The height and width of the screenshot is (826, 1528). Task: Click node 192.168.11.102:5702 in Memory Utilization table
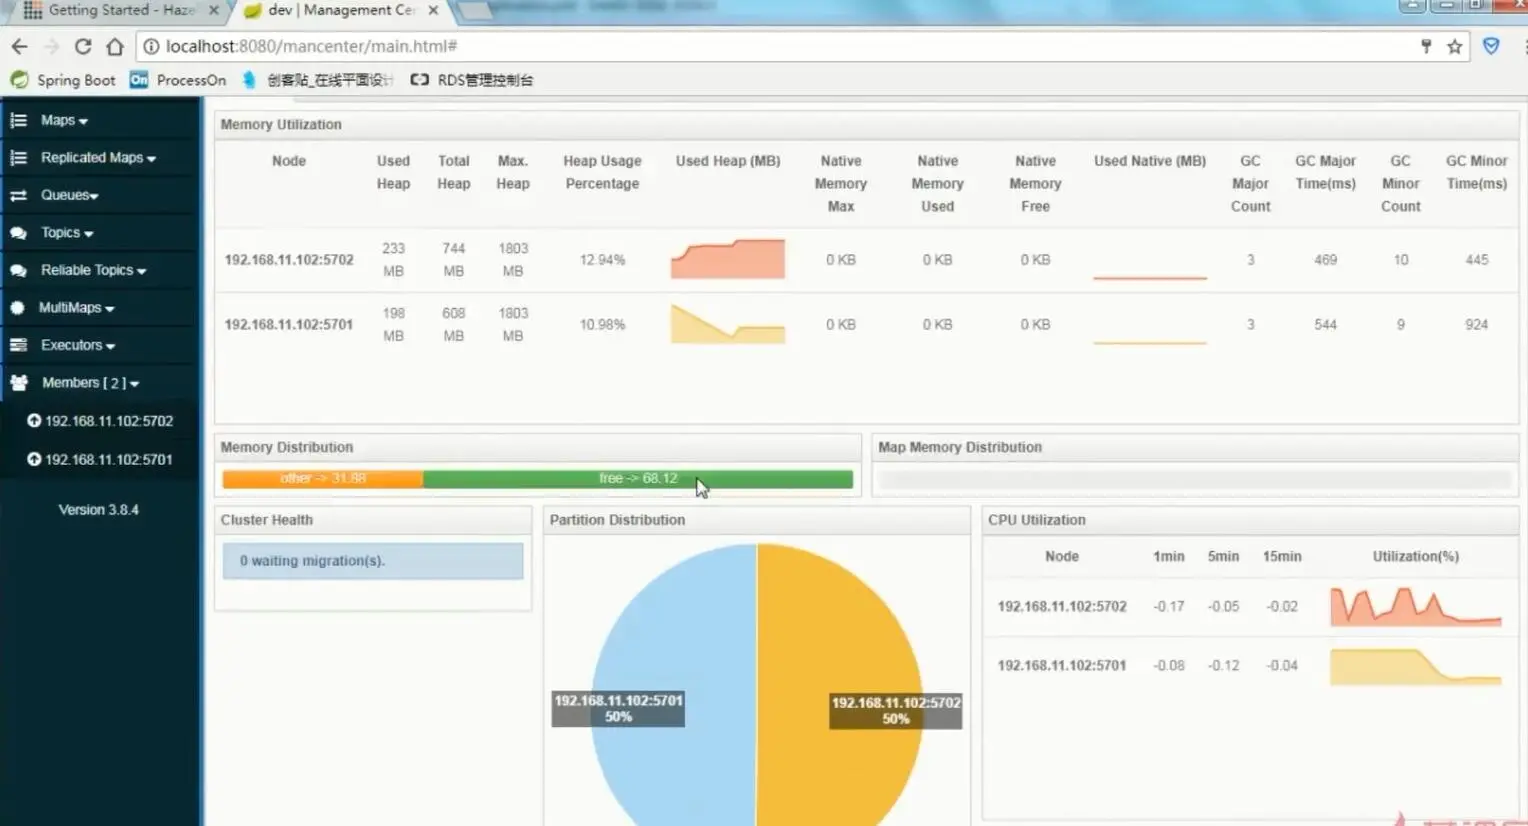click(x=289, y=260)
